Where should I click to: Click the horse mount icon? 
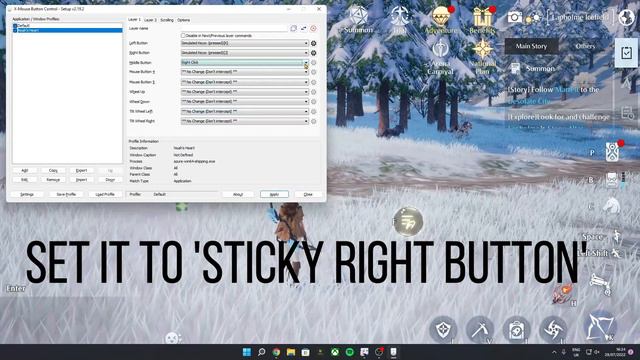pos(611,205)
